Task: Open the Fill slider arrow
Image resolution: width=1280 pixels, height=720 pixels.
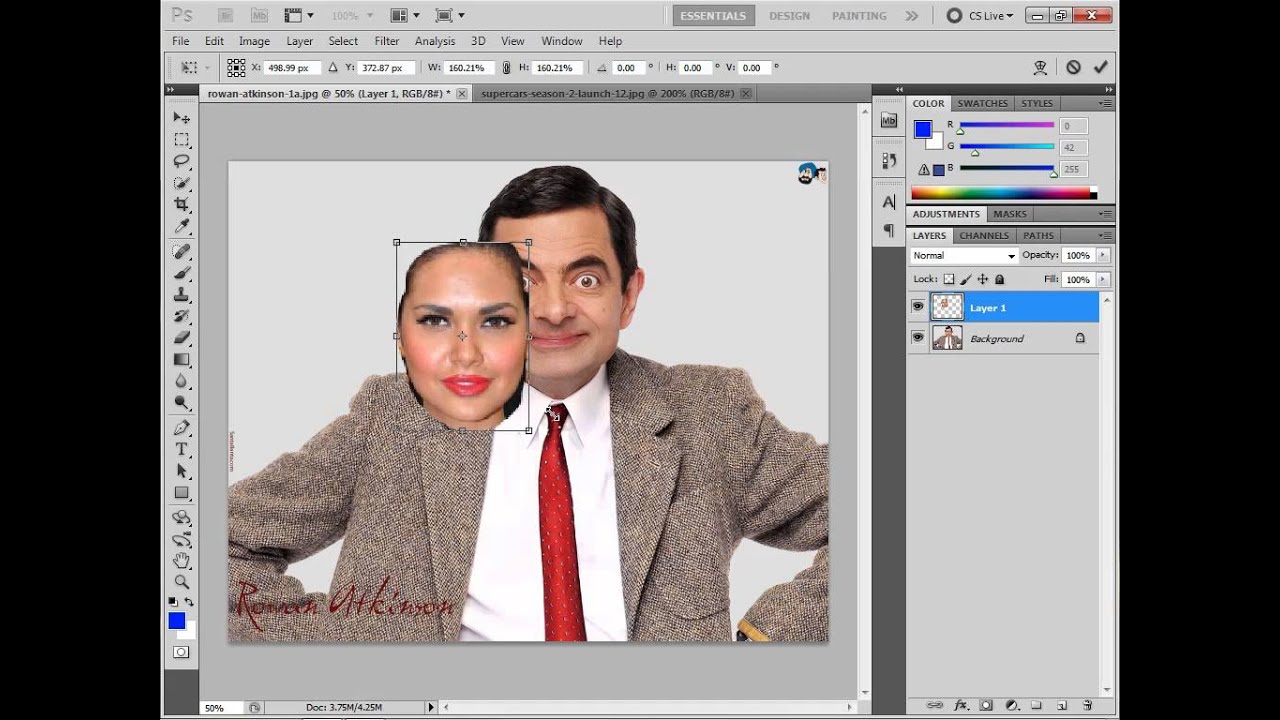Action: [x=1103, y=280]
